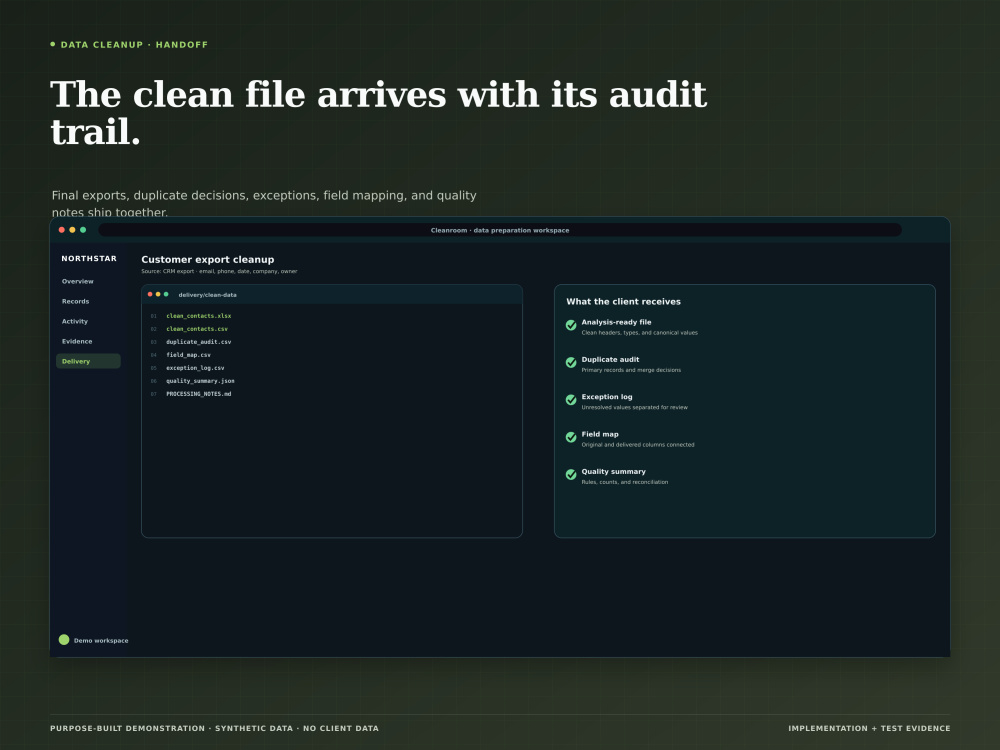Image resolution: width=1000 pixels, height=750 pixels.
Task: Click the Exception log title
Action: (607, 397)
